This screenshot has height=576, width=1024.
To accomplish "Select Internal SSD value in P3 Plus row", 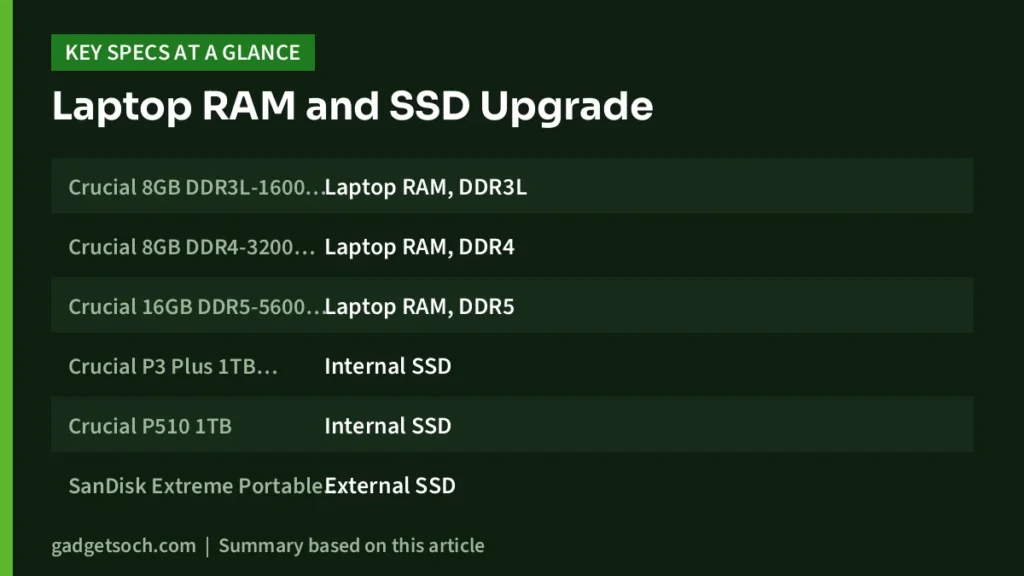I will pos(388,366).
